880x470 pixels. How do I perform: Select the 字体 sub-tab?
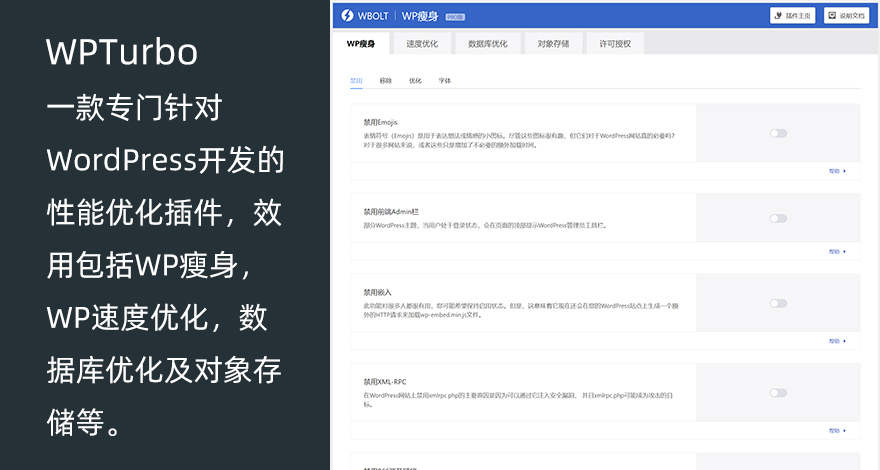(x=445, y=81)
